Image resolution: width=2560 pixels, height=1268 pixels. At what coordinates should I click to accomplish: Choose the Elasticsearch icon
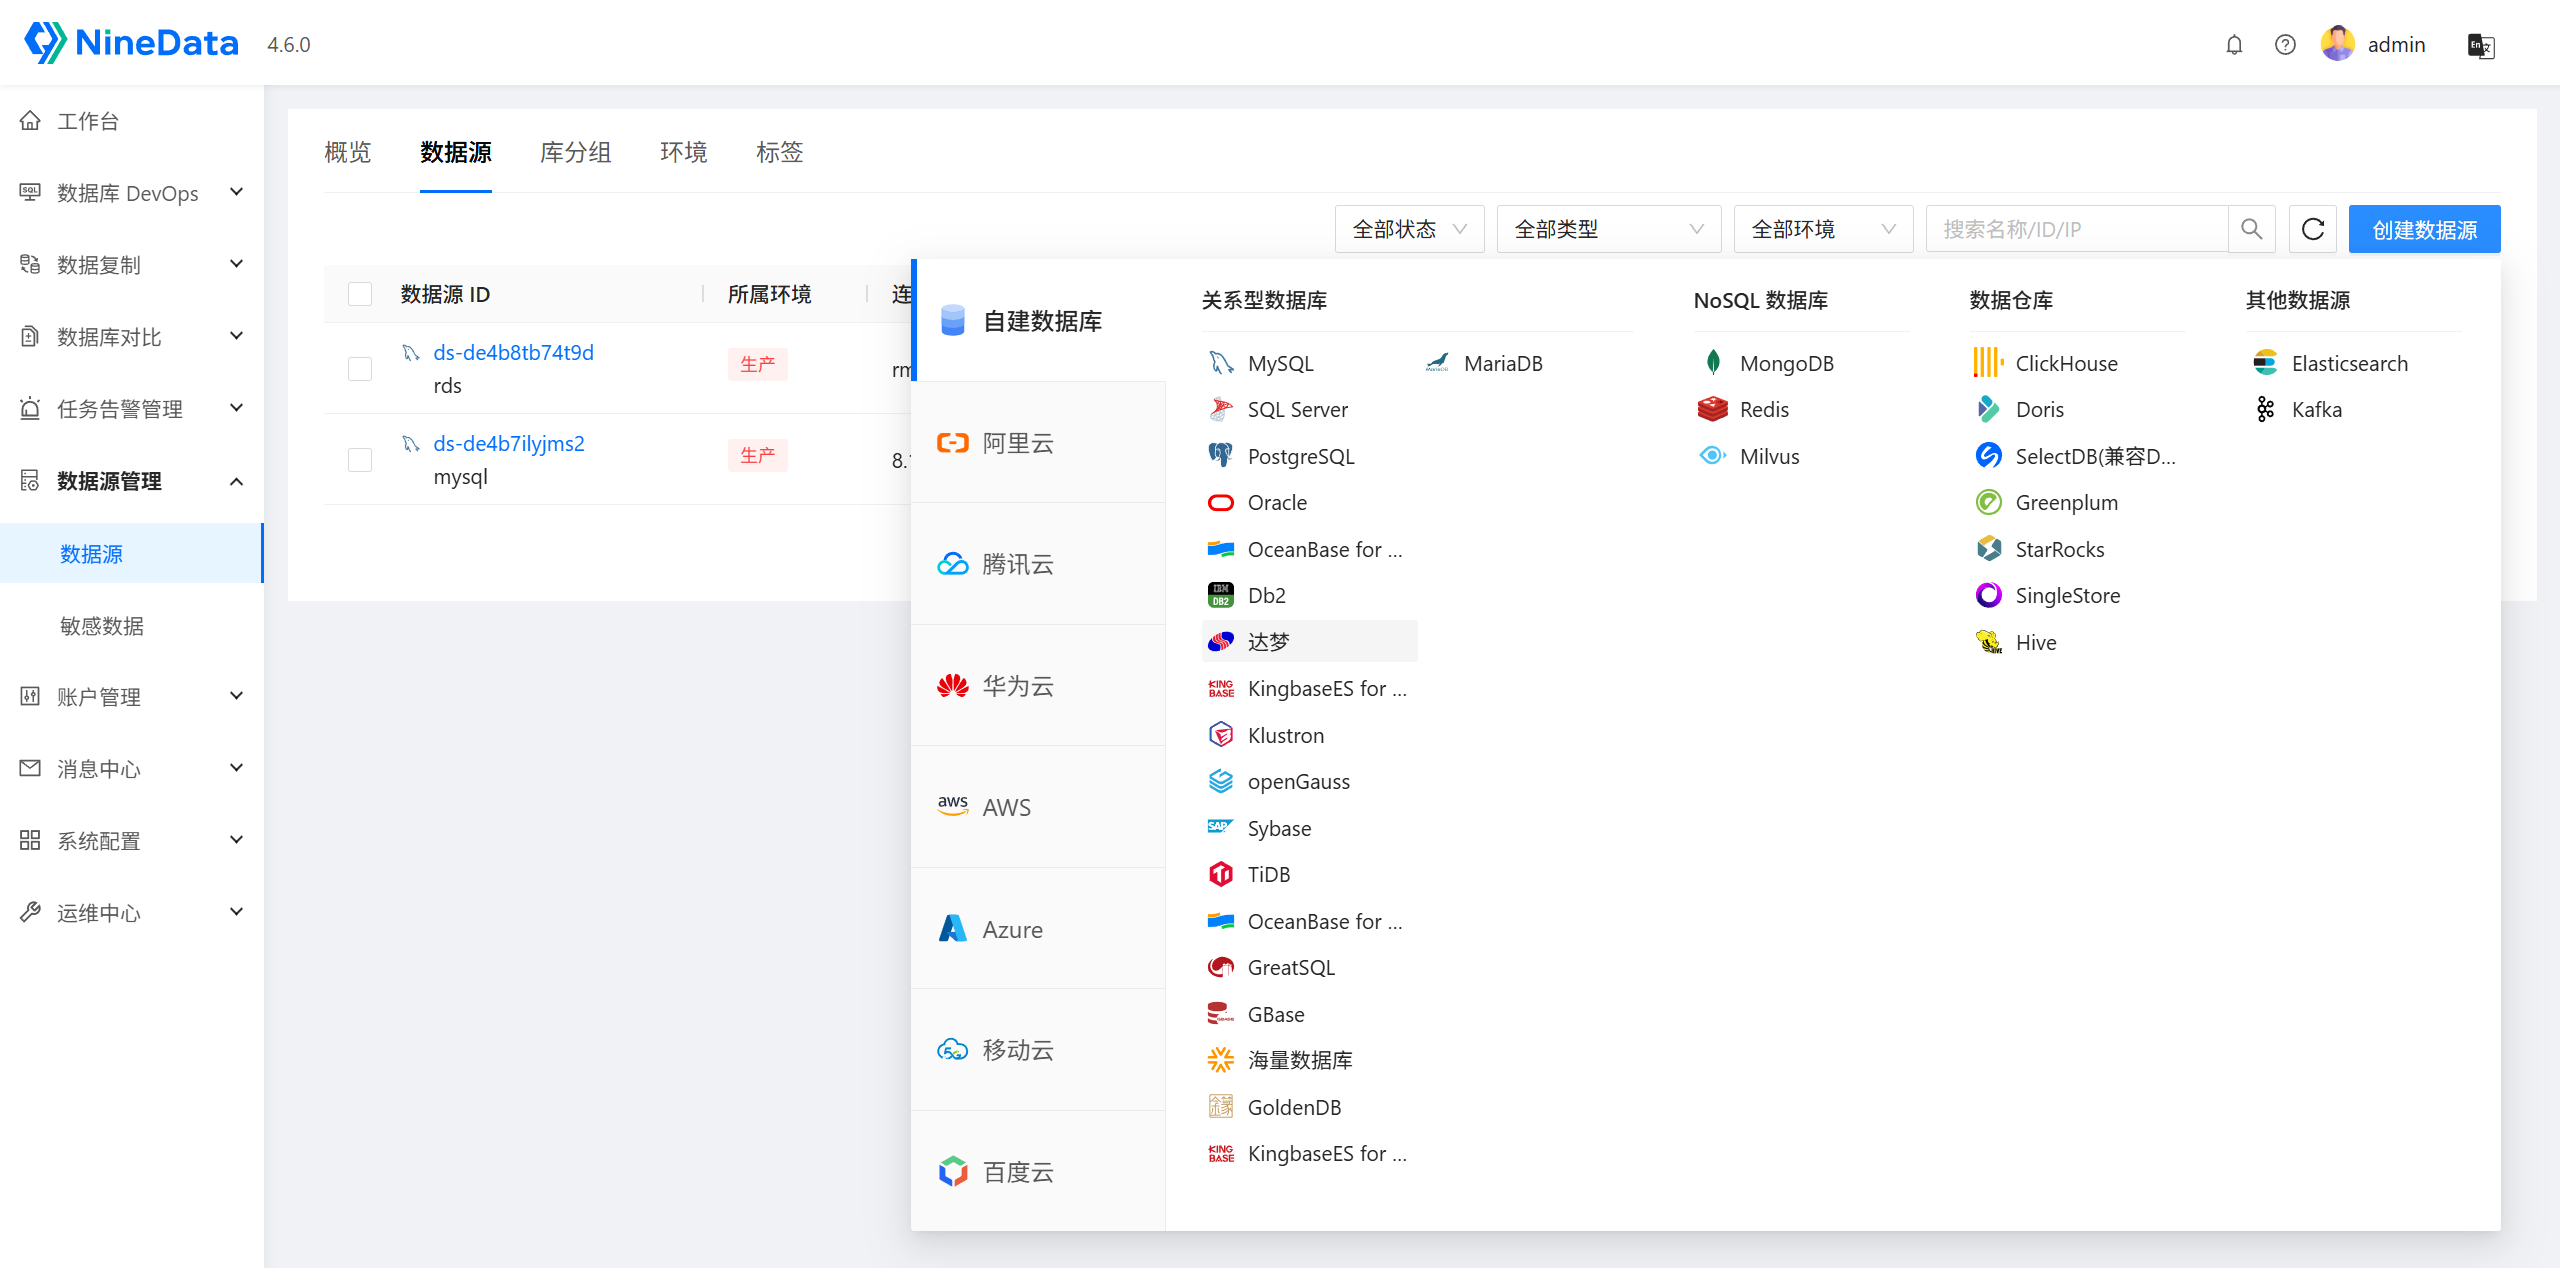[2265, 363]
